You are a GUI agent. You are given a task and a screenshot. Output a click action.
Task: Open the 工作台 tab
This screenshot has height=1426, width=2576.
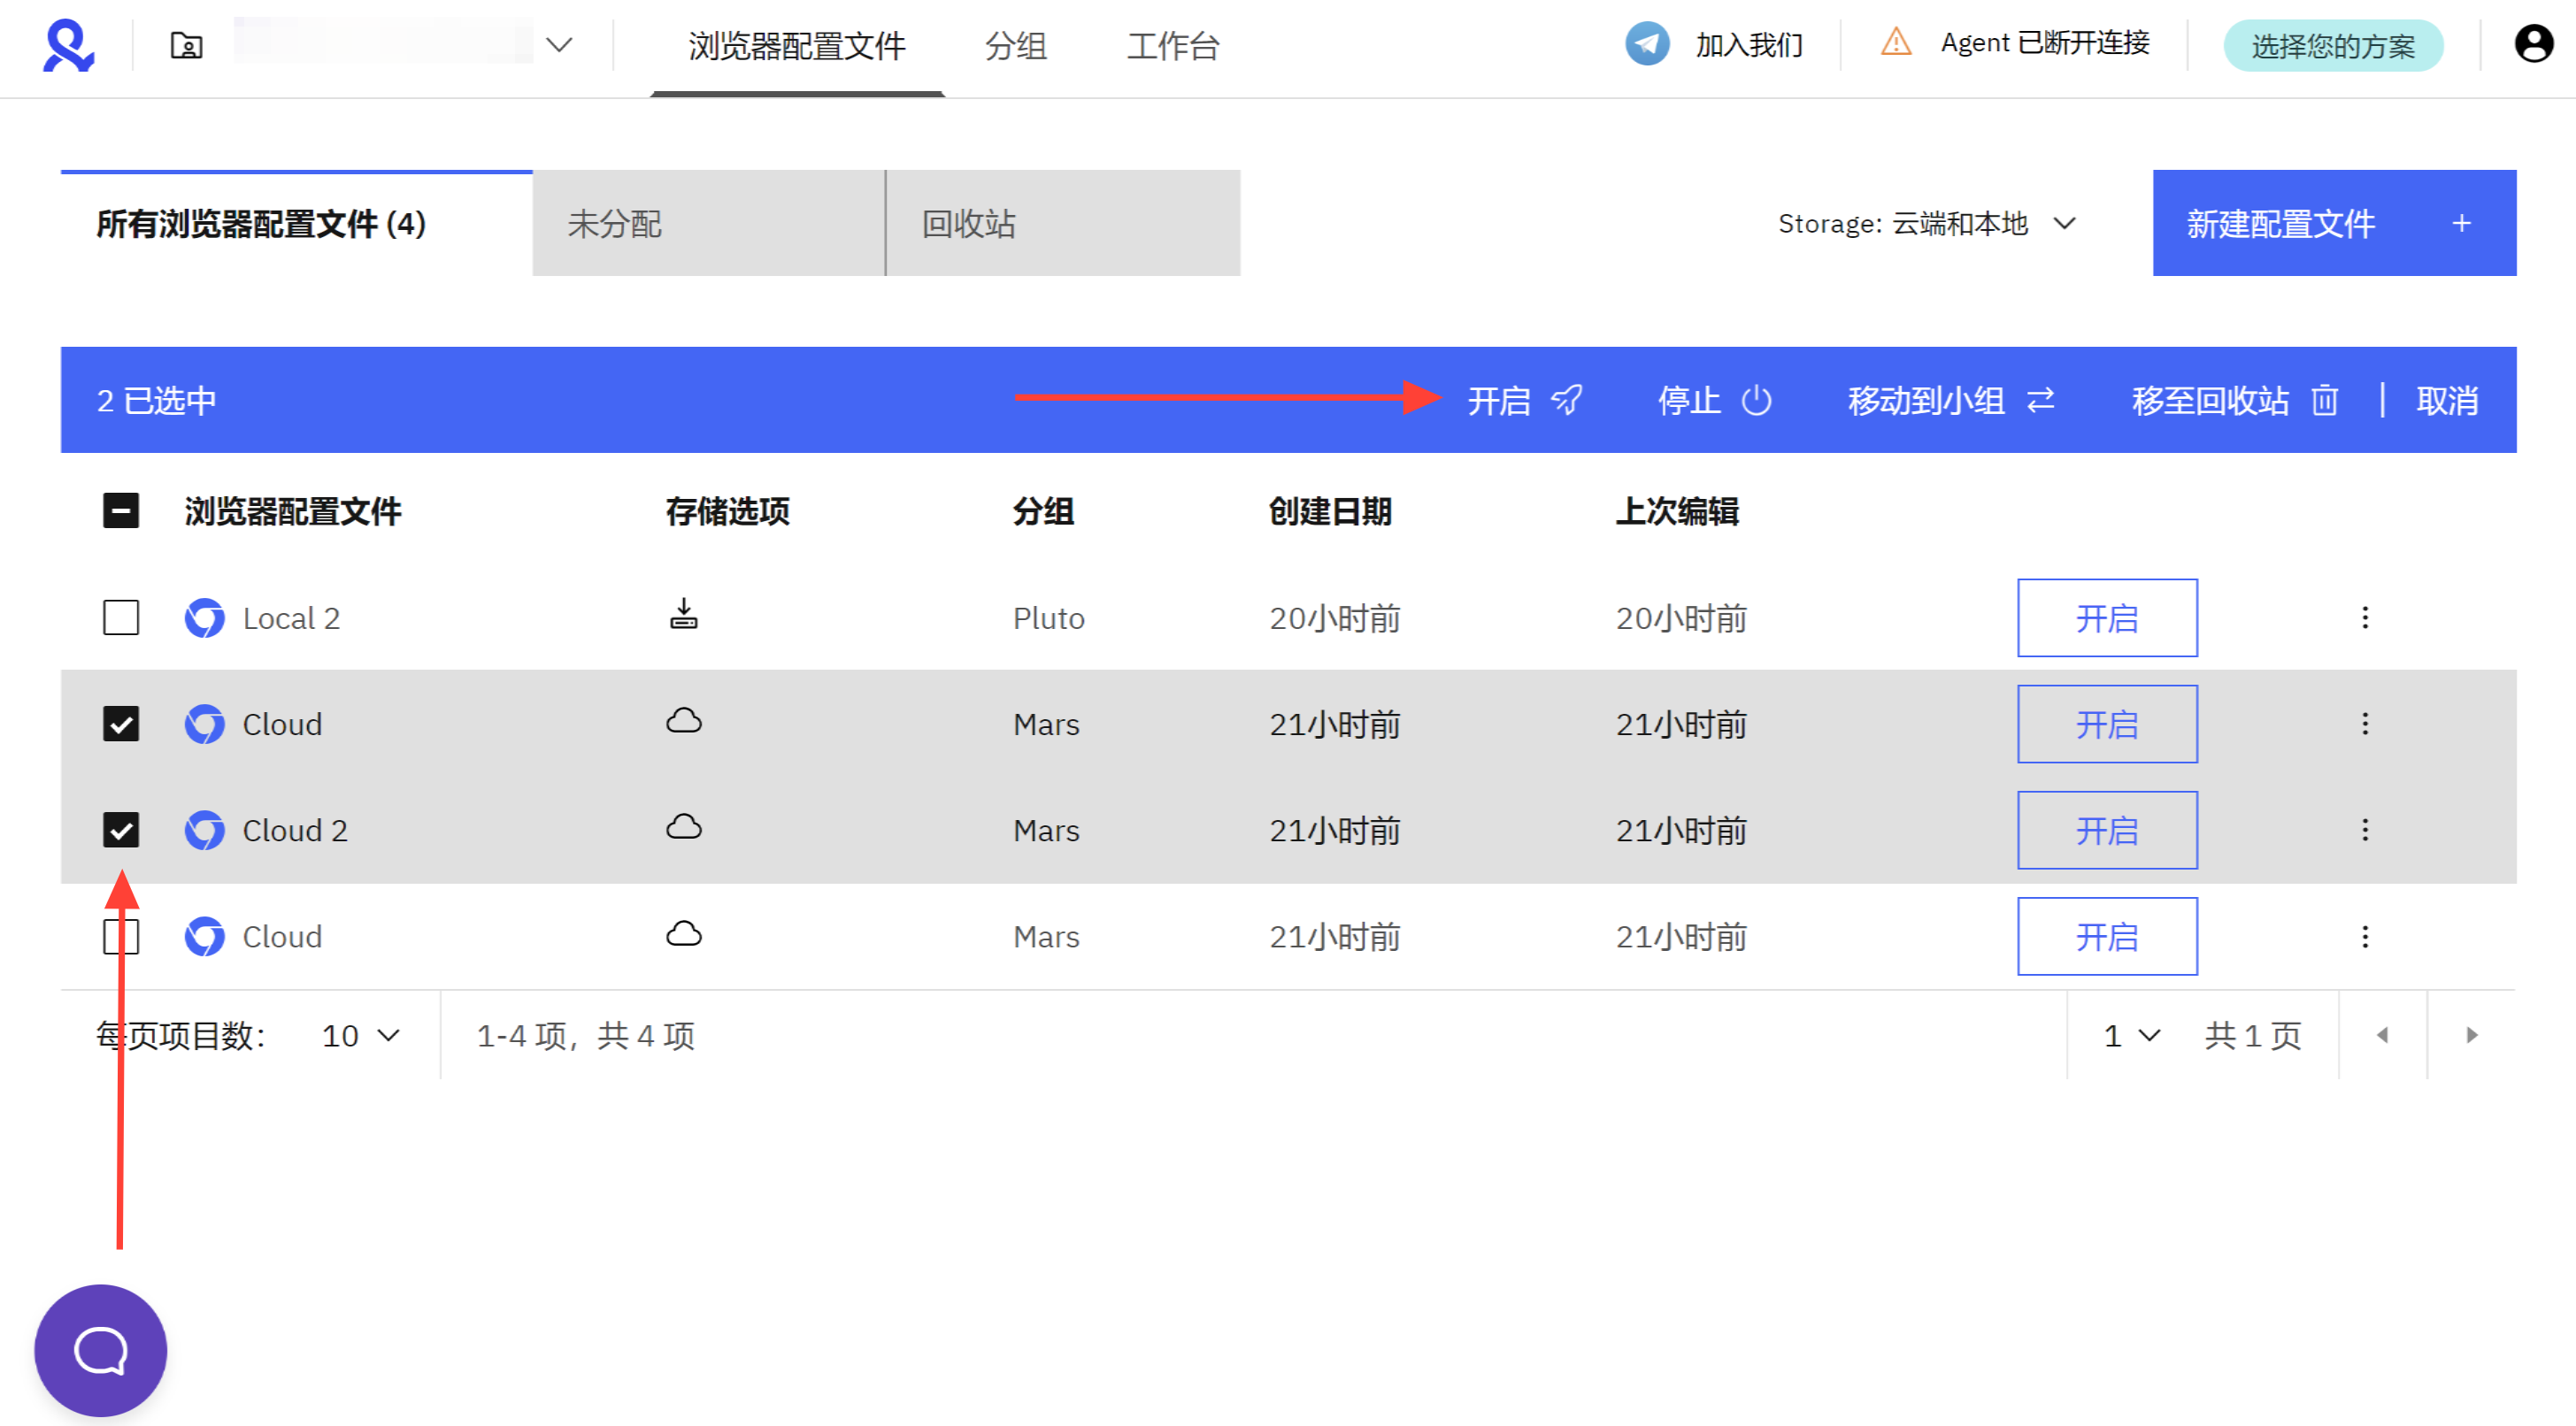(1172, 46)
